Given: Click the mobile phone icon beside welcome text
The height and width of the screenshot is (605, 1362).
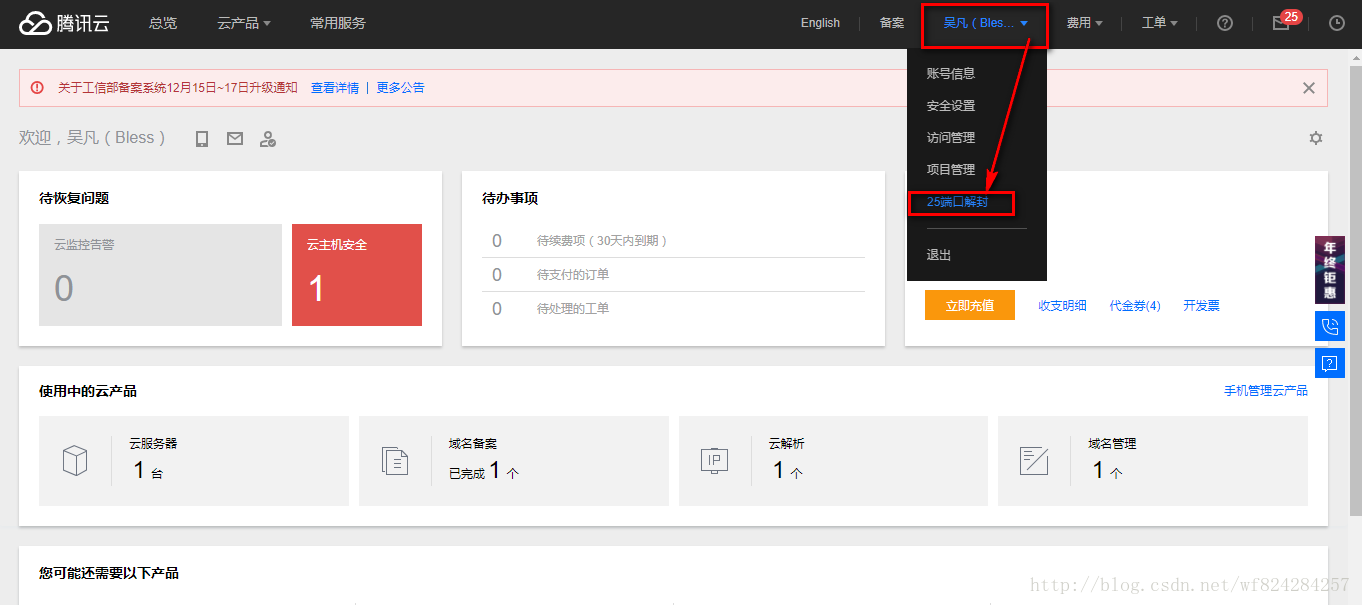Looking at the screenshot, I should coord(202,139).
